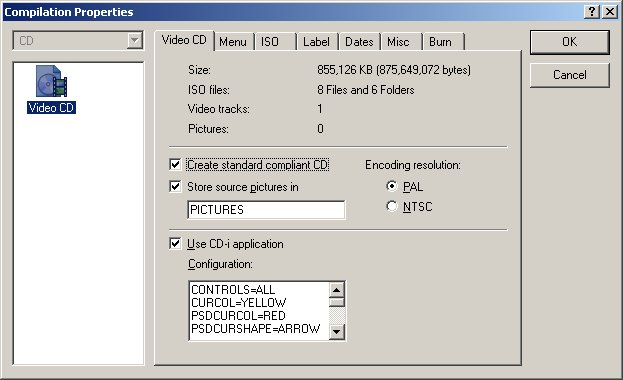Click the configuration list scroll up arrow
Screen dimensions: 623x380
point(337,290)
